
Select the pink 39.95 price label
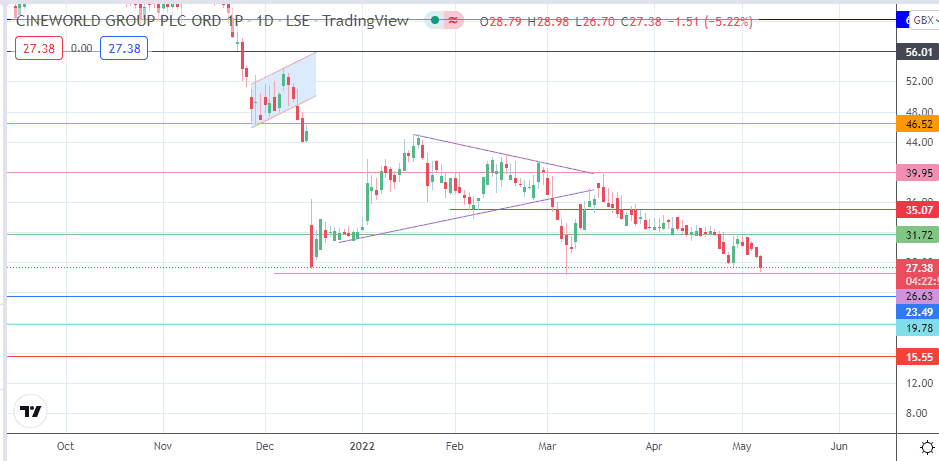coord(918,173)
